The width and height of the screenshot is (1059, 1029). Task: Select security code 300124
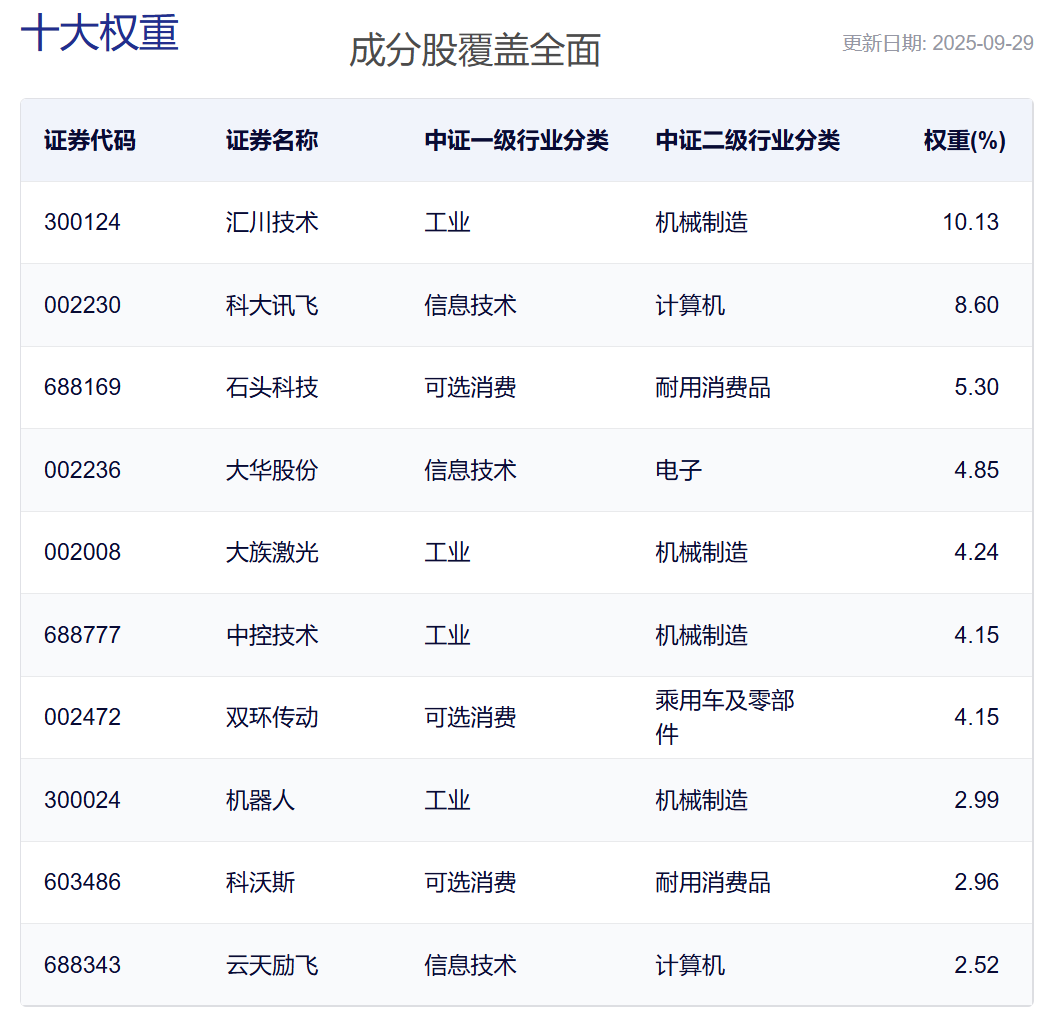click(82, 222)
